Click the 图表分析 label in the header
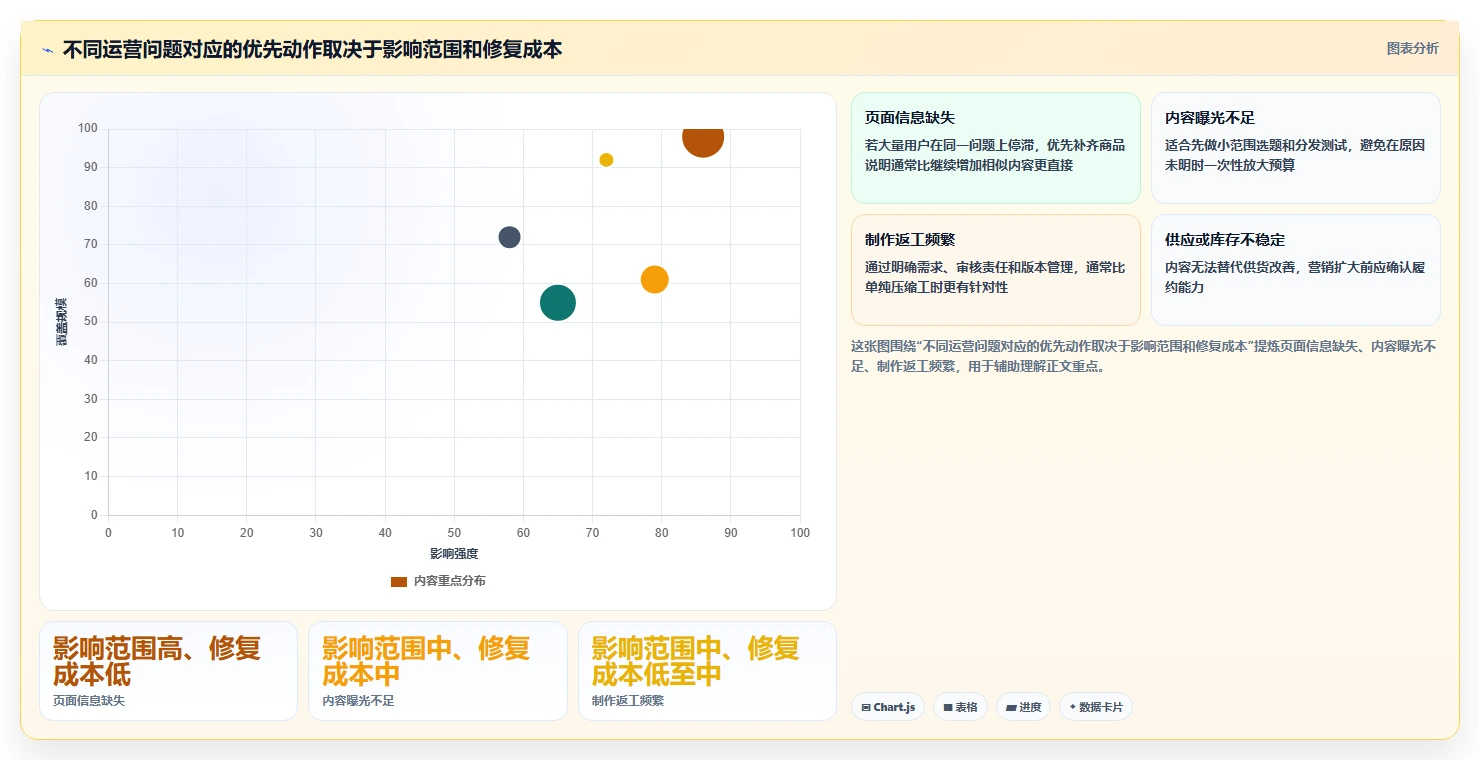 pos(1412,48)
